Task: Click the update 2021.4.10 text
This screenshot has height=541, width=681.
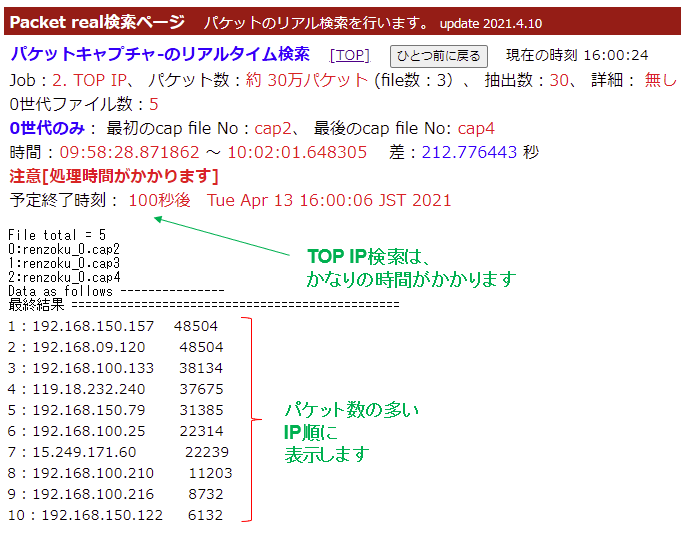Action: click(x=491, y=23)
